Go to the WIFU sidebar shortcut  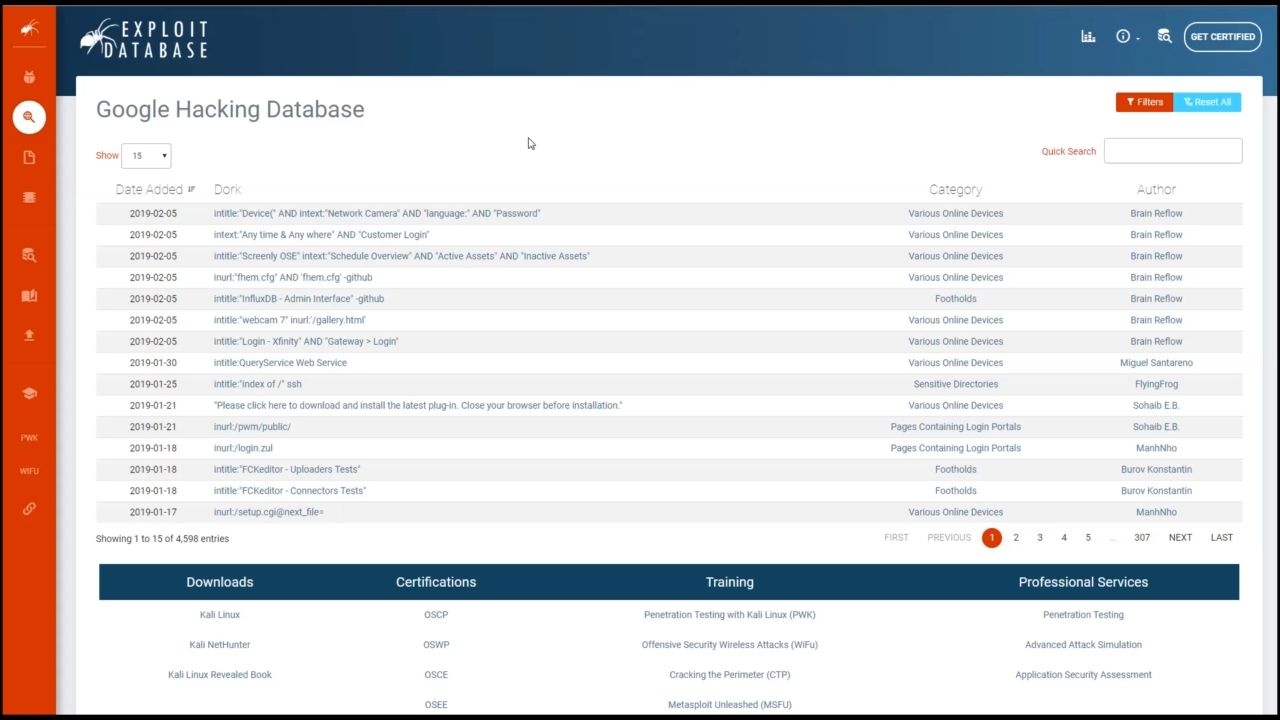click(29, 471)
